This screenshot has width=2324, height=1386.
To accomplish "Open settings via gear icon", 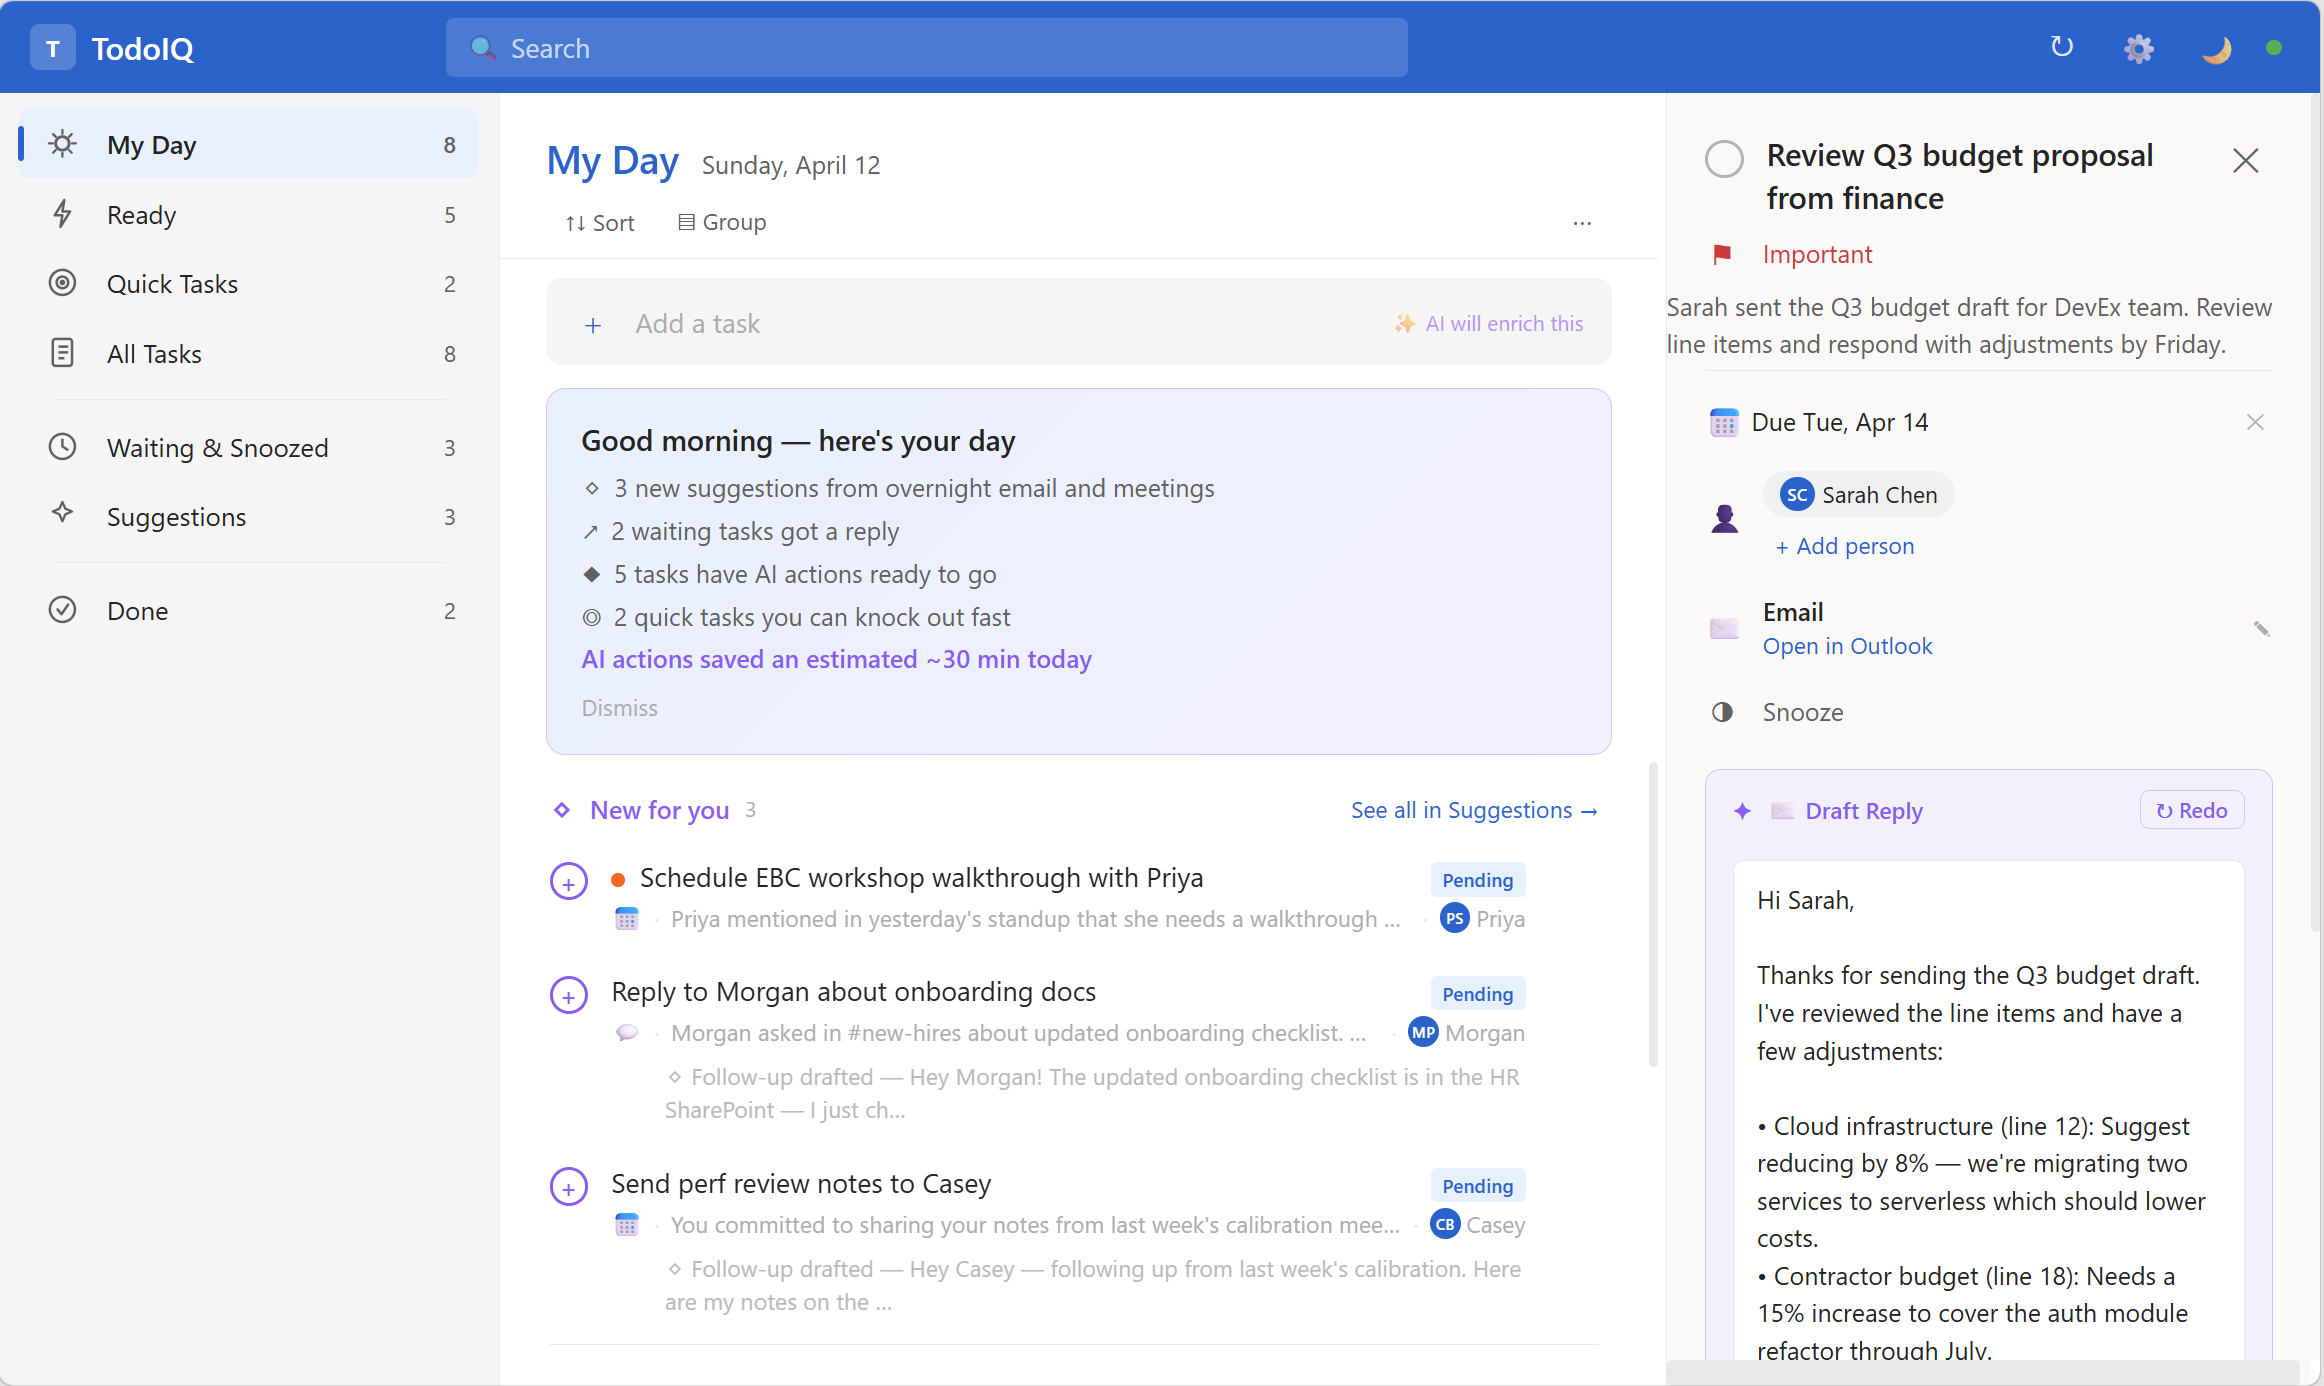I will 2138,48.
